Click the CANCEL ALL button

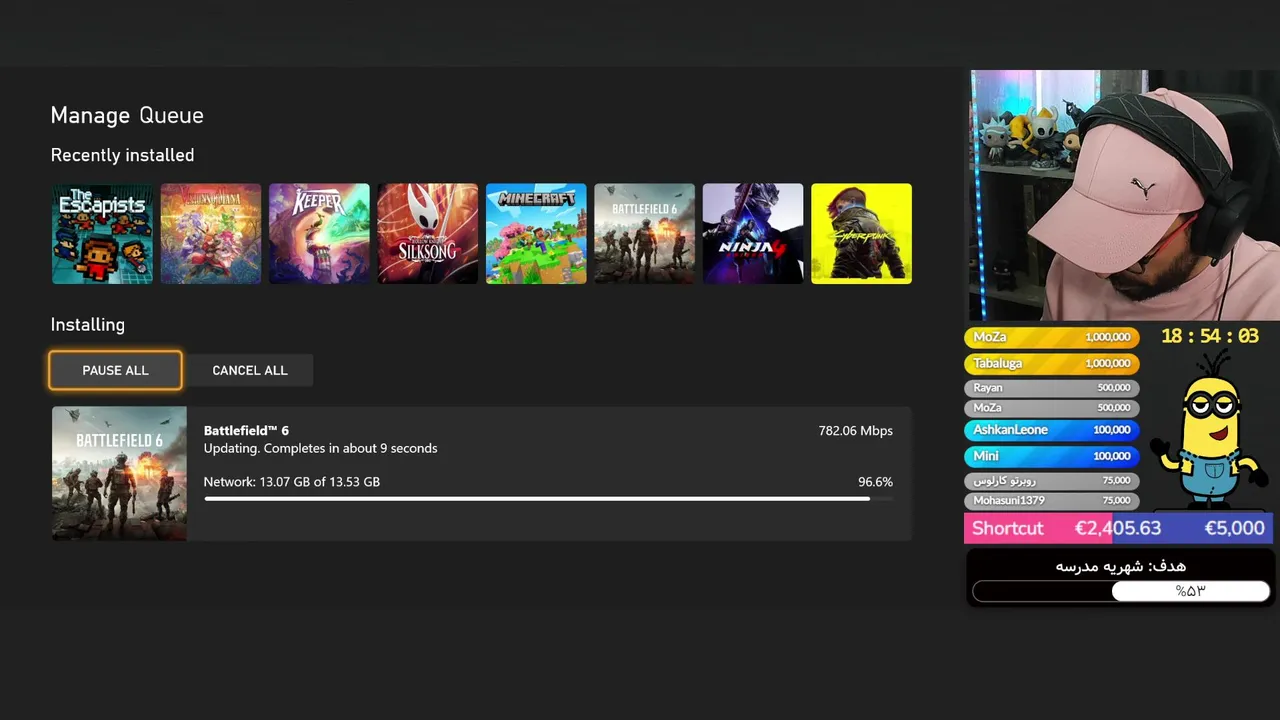(250, 370)
